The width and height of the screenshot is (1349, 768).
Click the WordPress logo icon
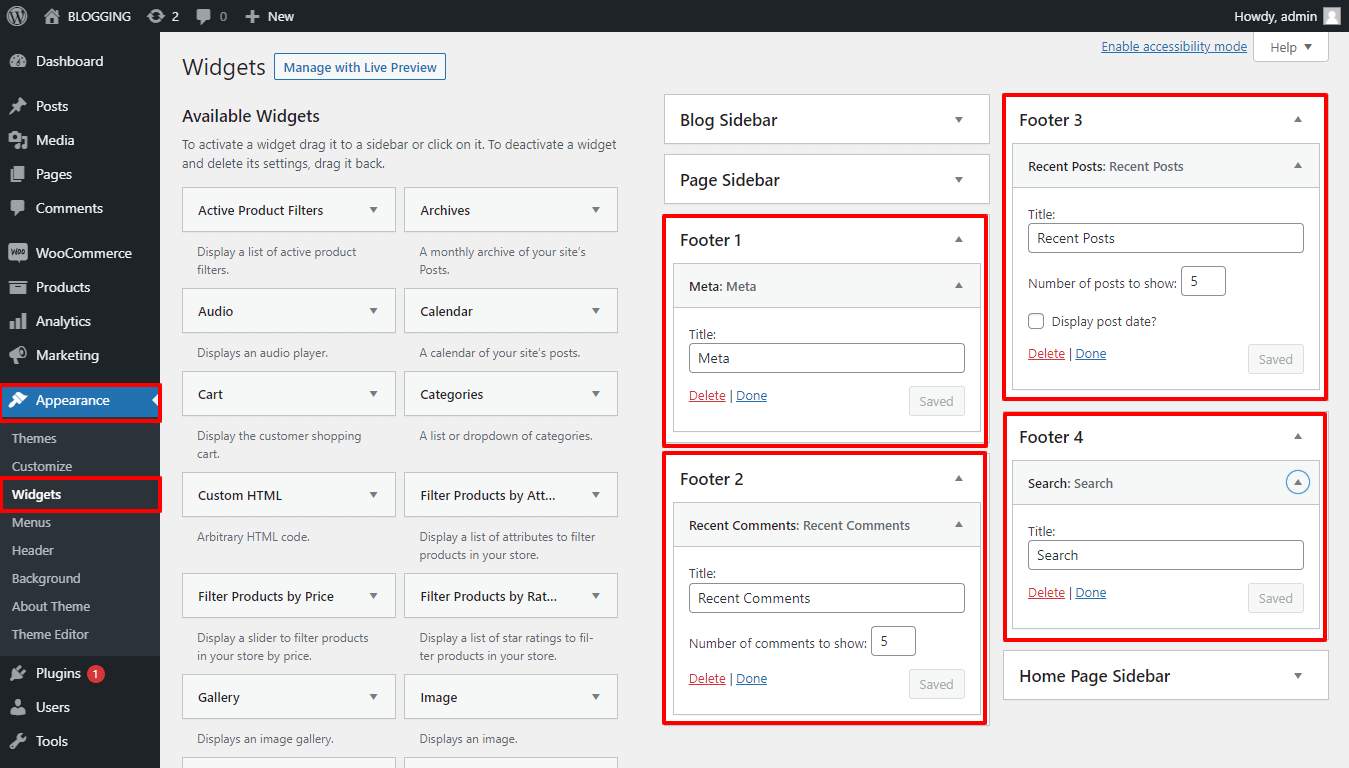(17, 16)
